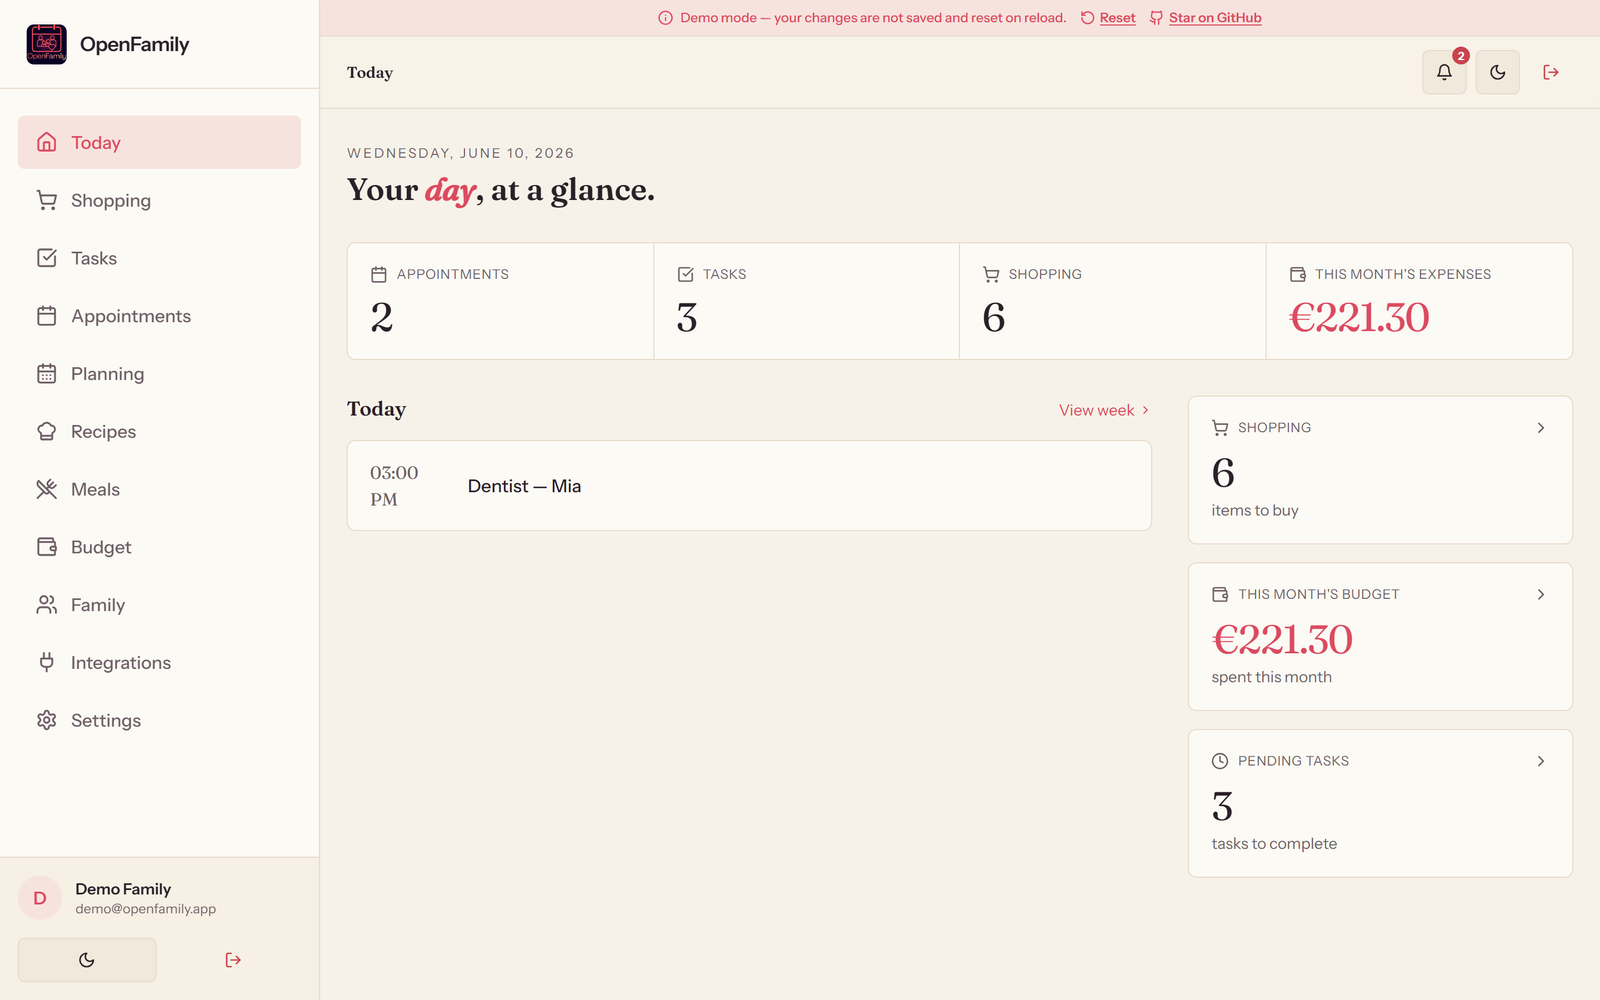Sign out via sidebar footer logout icon
Image resolution: width=1600 pixels, height=1000 pixels.
click(x=233, y=960)
